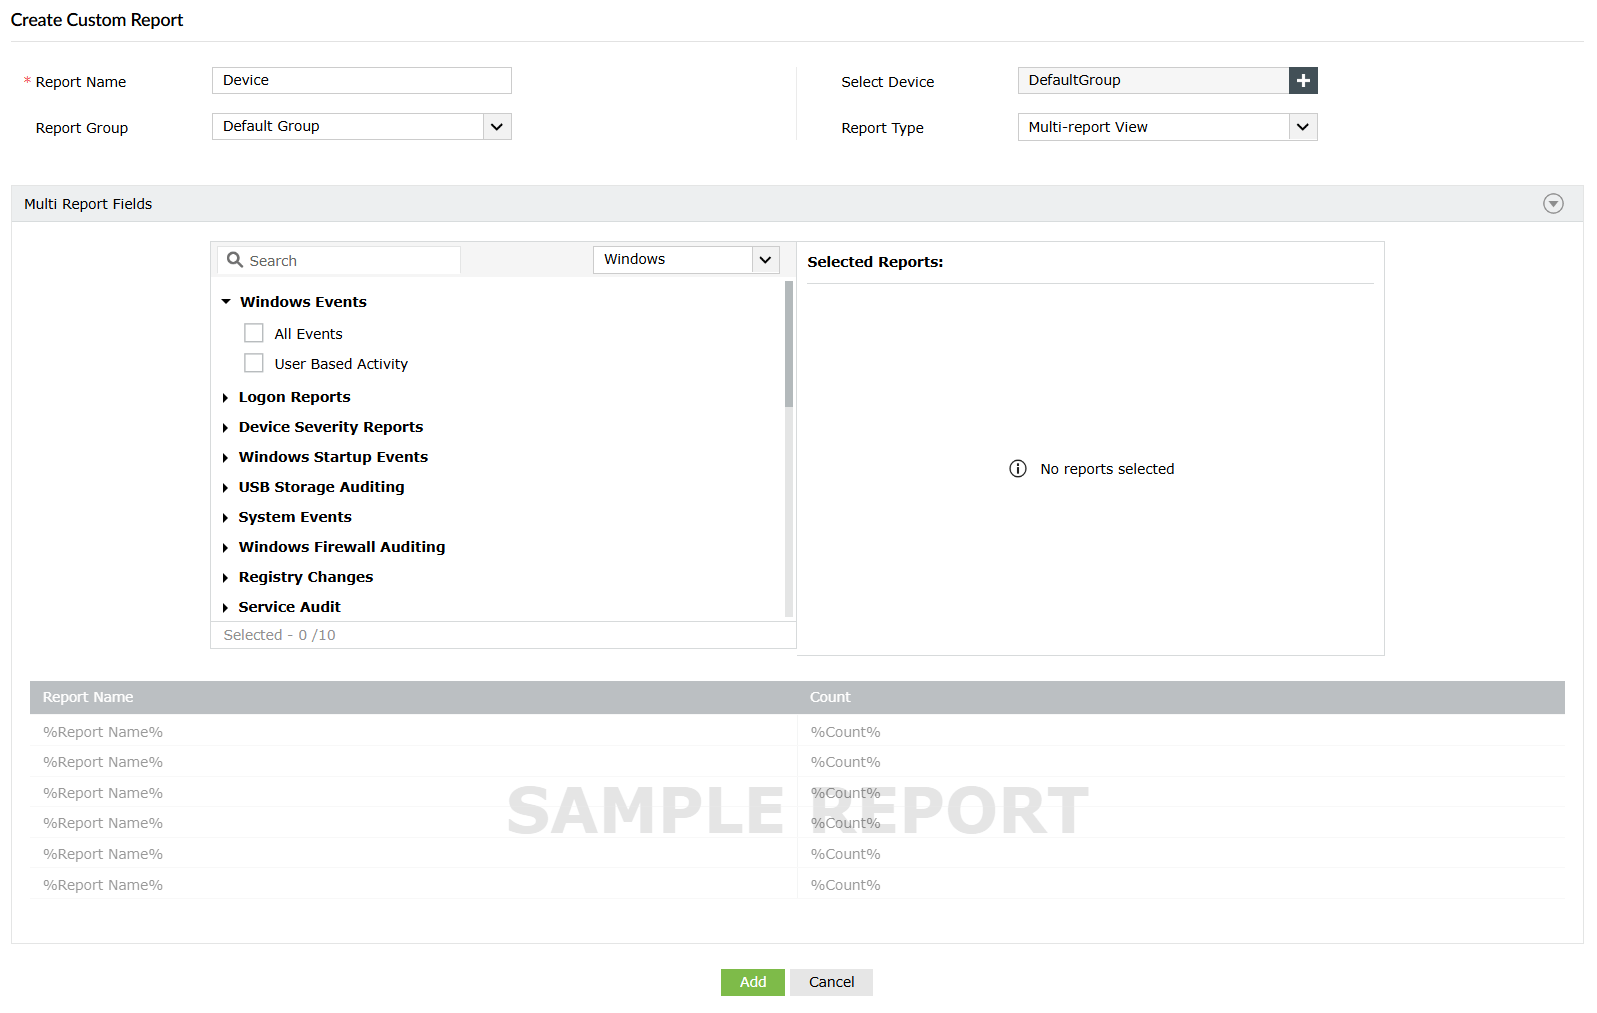The image size is (1597, 1013).
Task: Click the green Add button
Action: [753, 982]
